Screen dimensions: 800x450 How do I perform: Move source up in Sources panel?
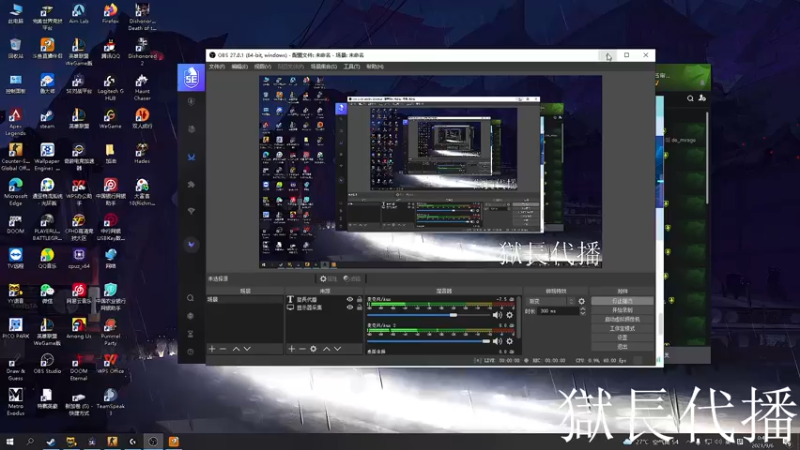click(x=327, y=349)
